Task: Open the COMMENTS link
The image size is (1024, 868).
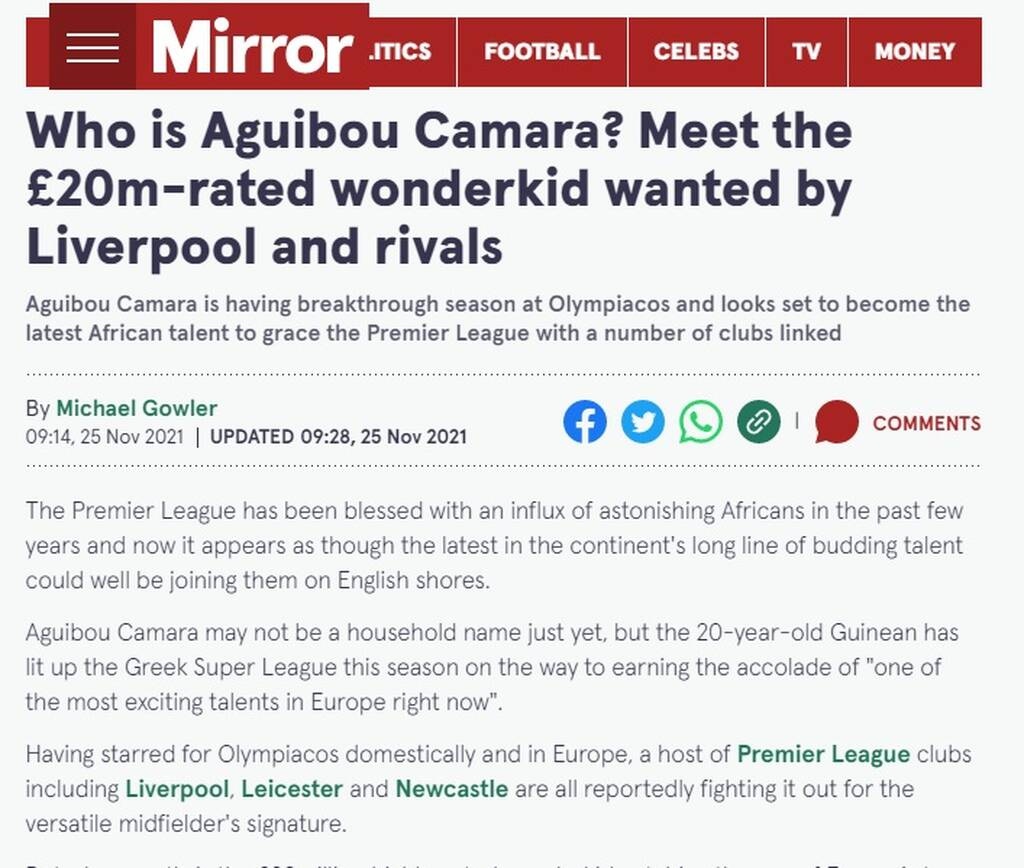Action: 926,423
